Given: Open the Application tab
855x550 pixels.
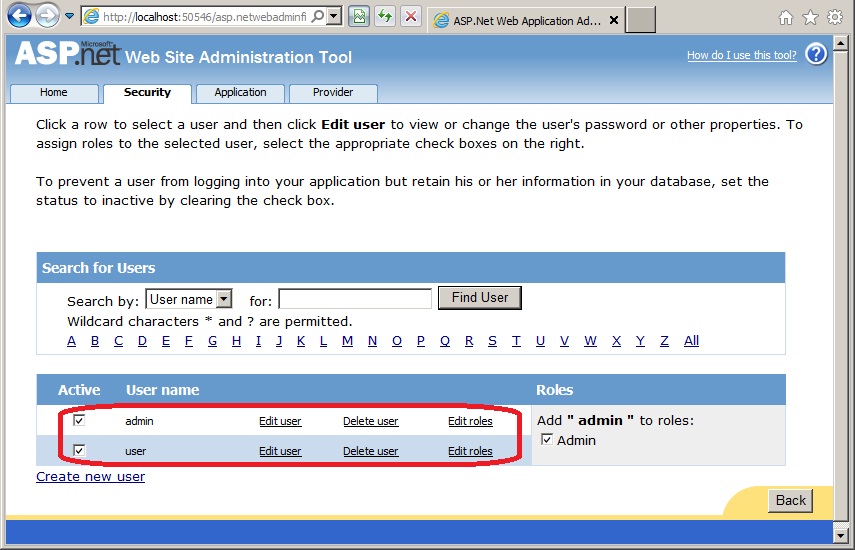Looking at the screenshot, I should point(240,93).
